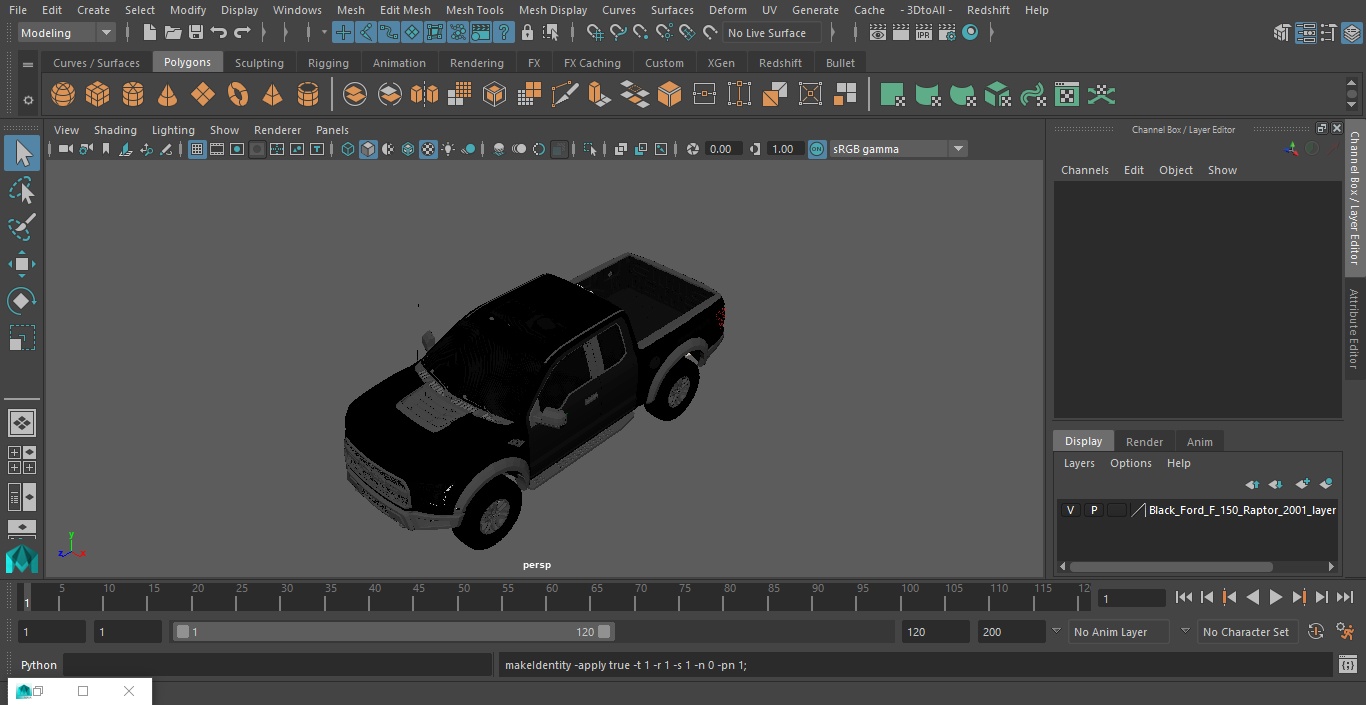Open the shelf tab list menu icon
1366x705 pixels.
(28, 64)
